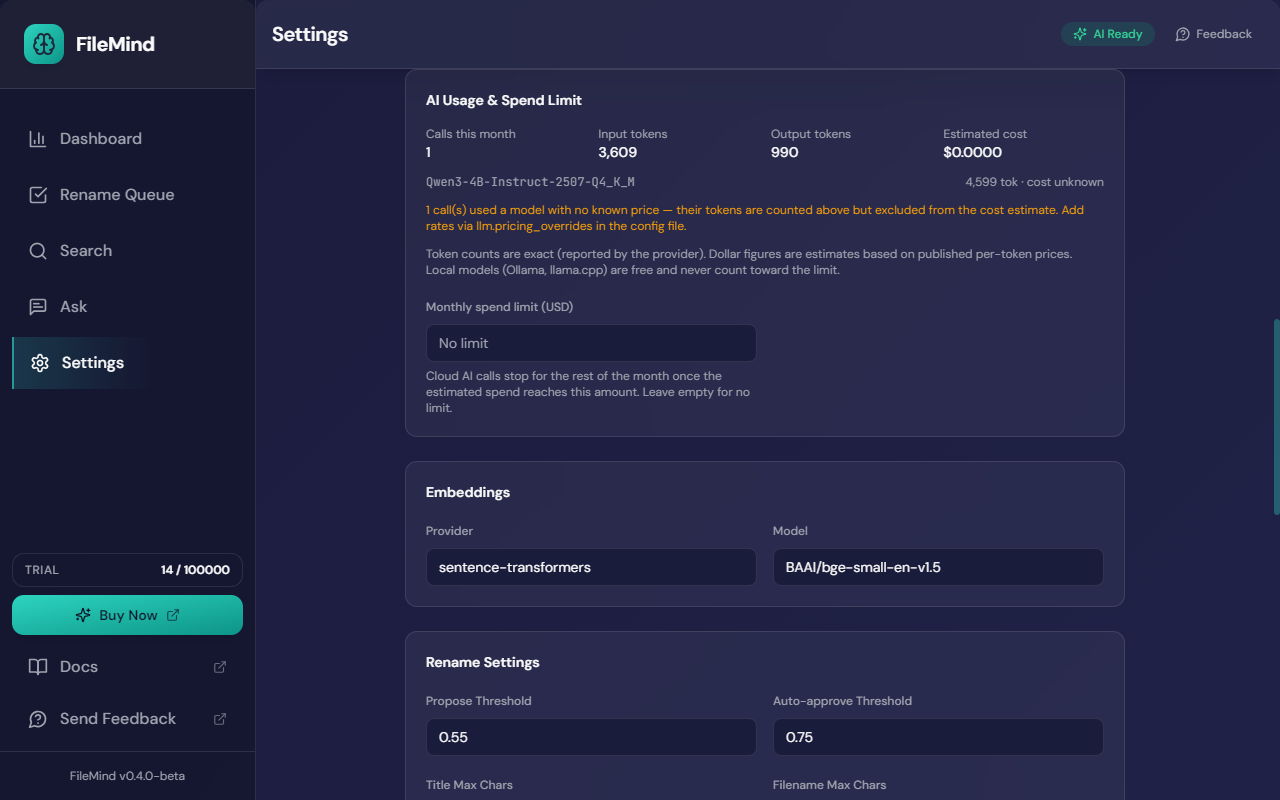Click the AI Ready status badge
Viewport: 1280px width, 800px height.
pos(1108,34)
